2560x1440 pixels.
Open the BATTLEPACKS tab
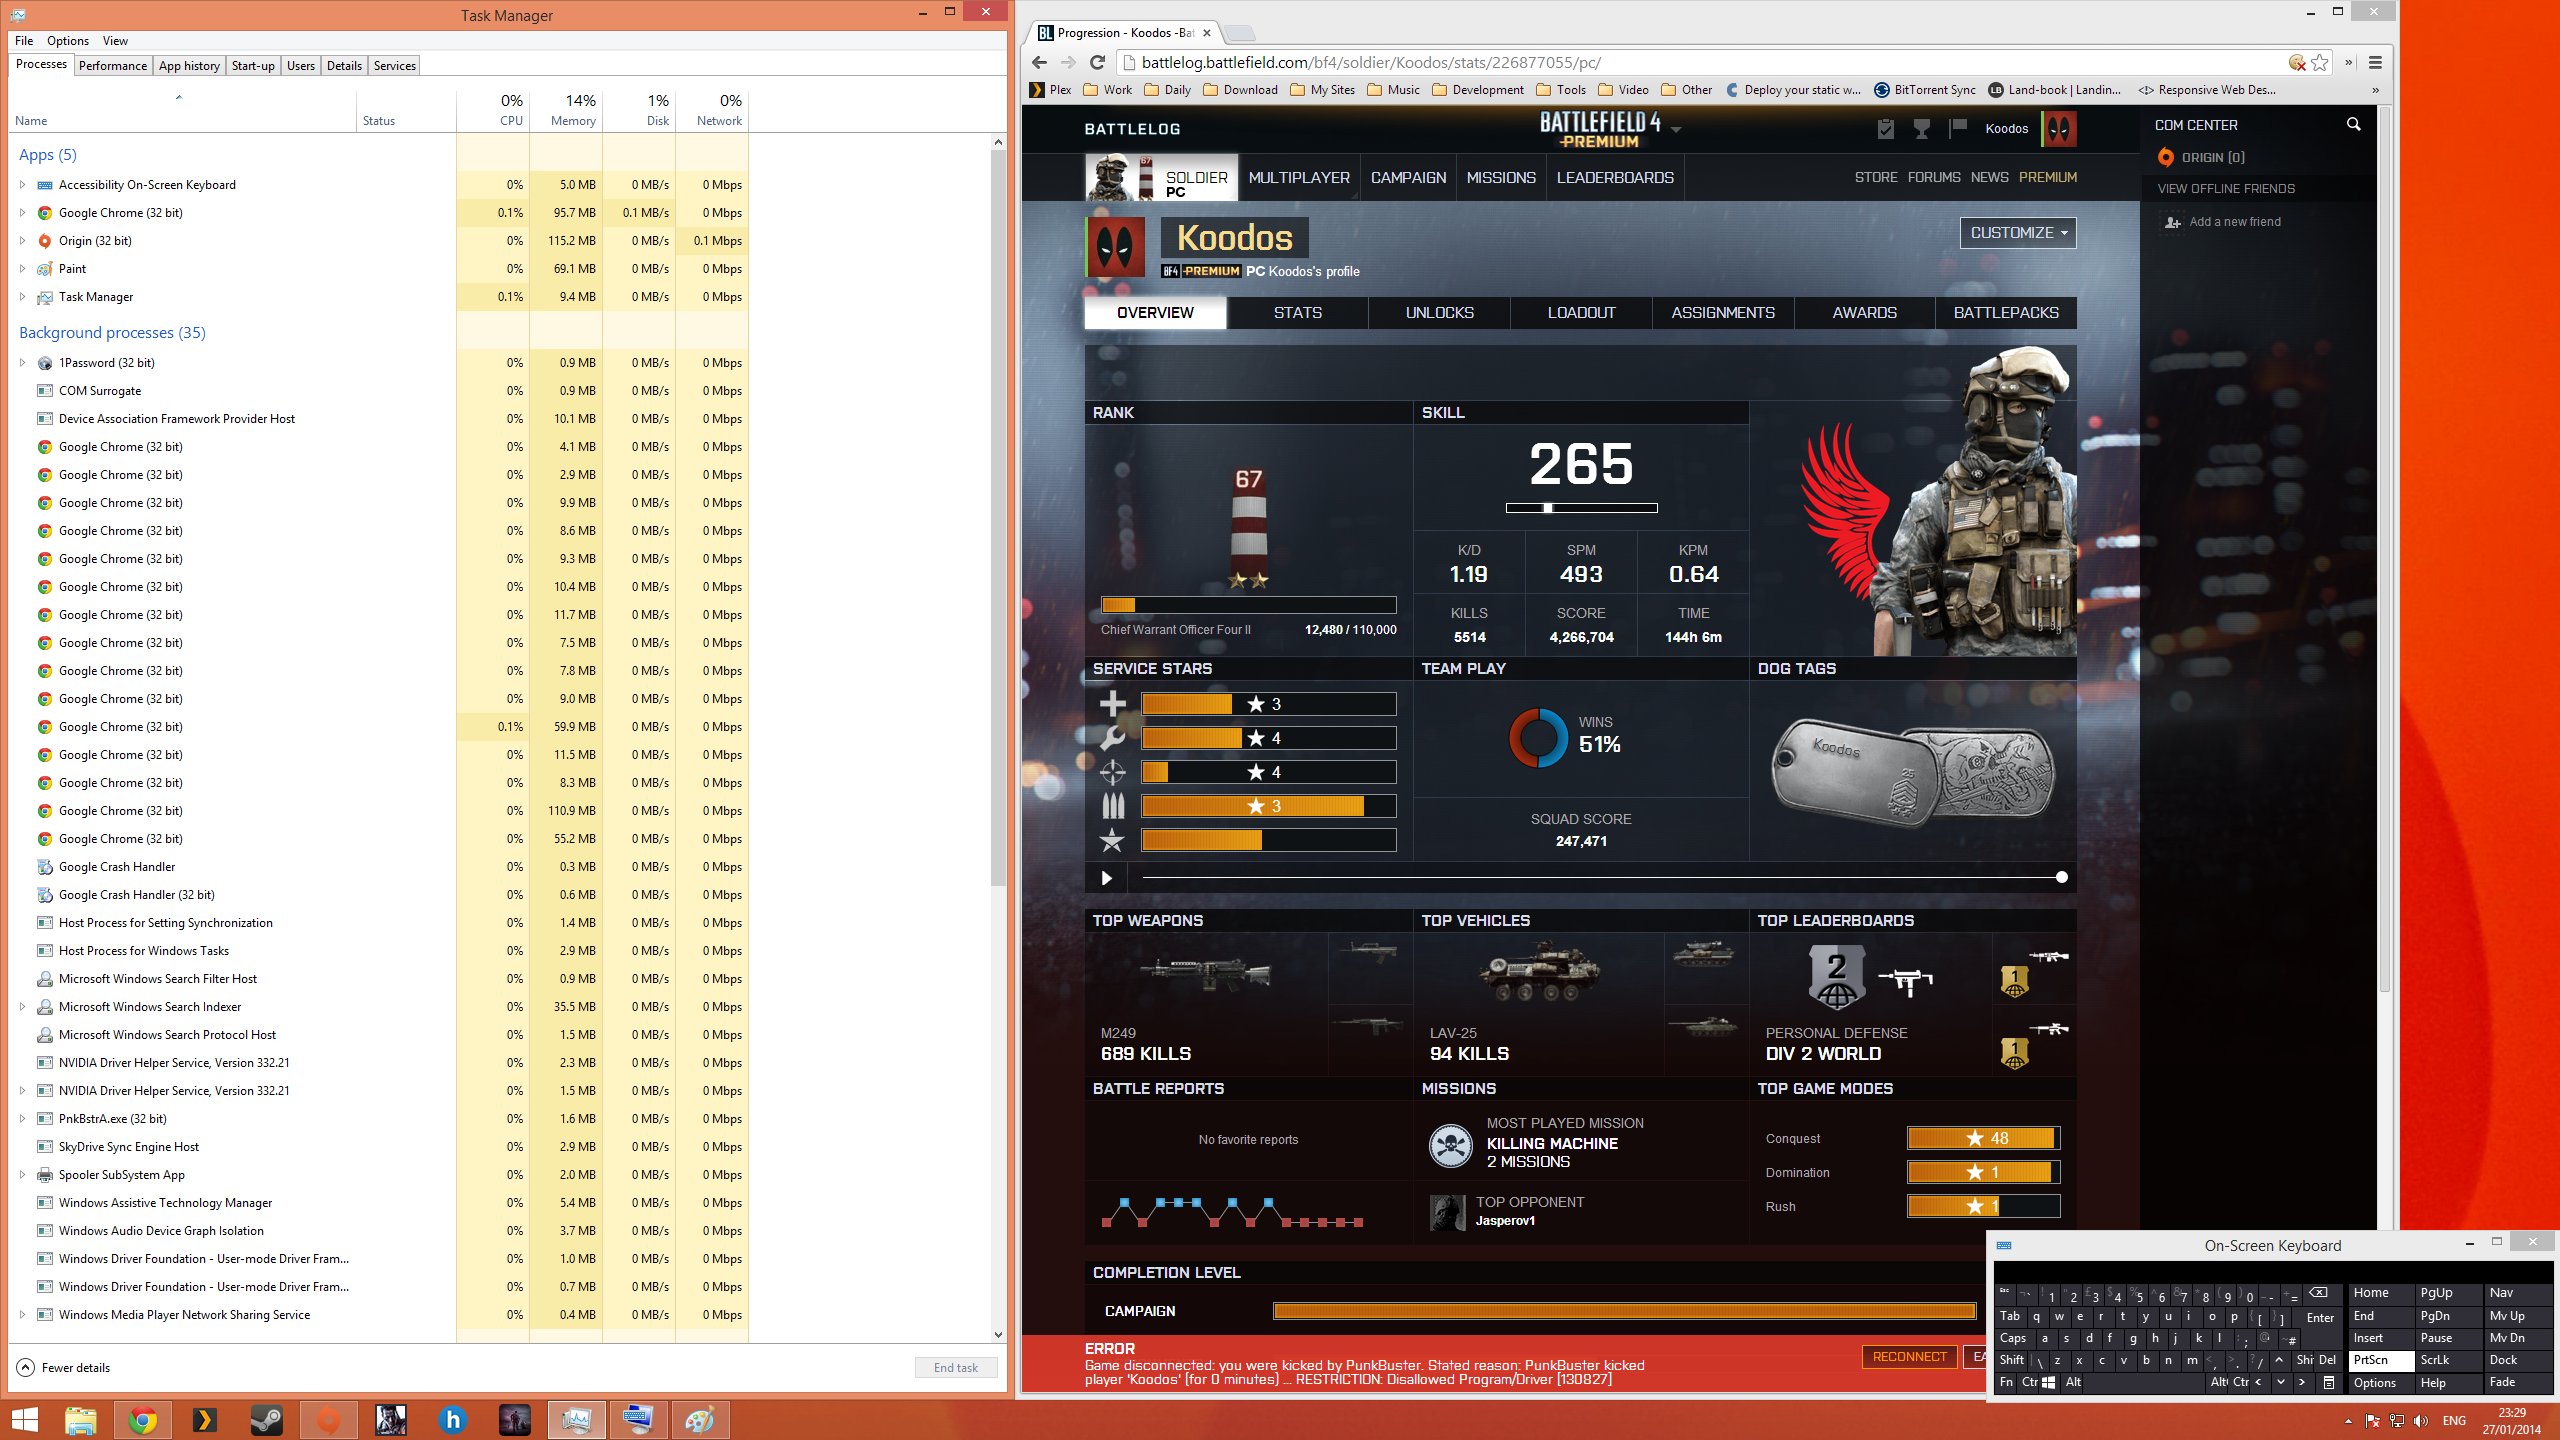click(2006, 313)
